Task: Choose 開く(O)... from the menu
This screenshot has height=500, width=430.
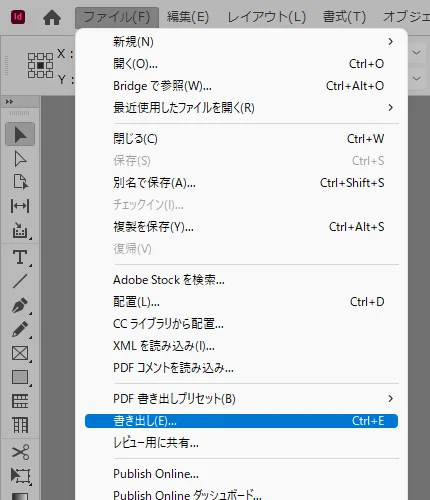Action: (241, 64)
